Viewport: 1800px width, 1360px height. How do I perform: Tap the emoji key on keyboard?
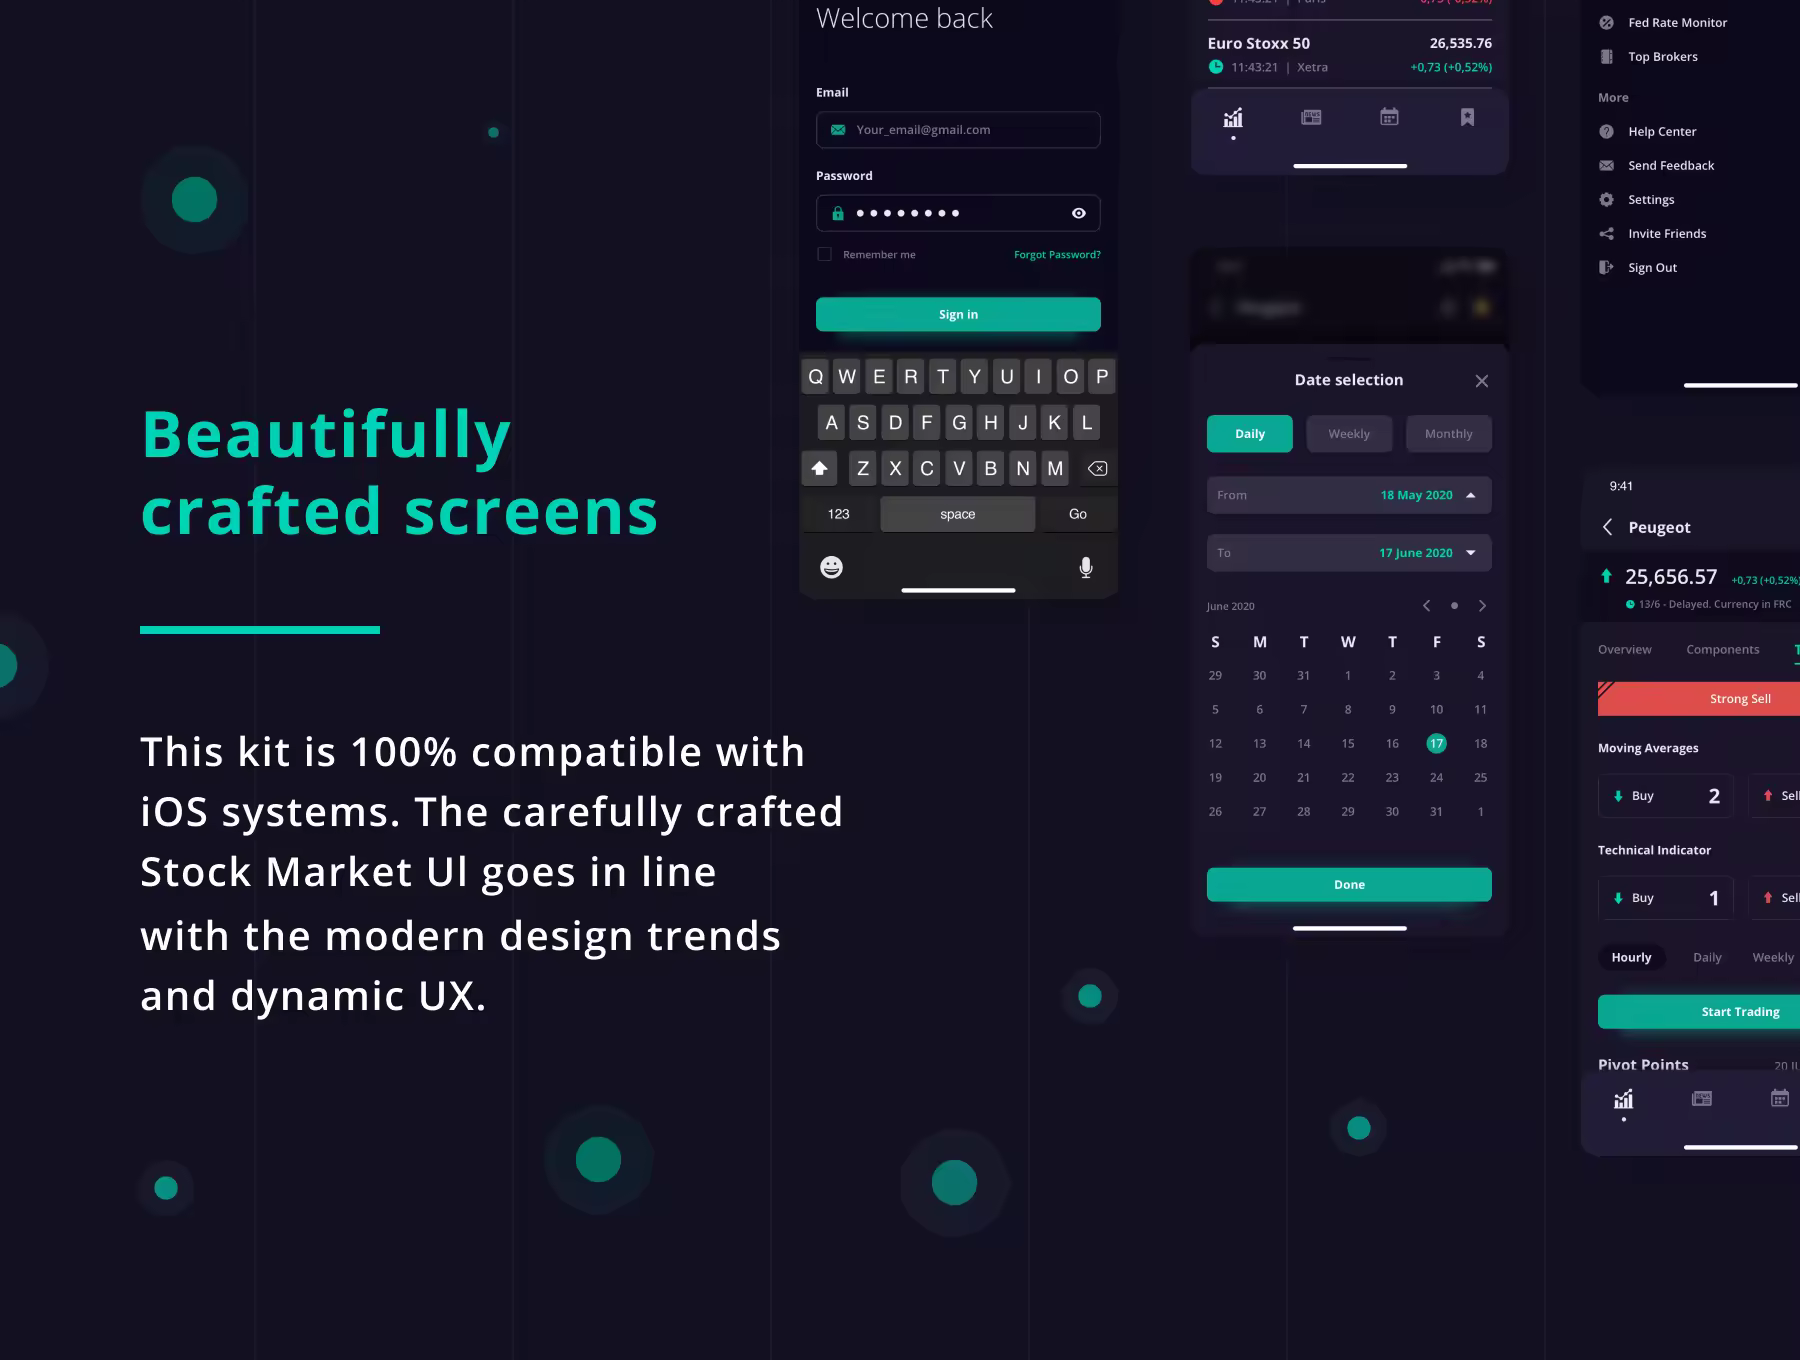pyautogui.click(x=831, y=567)
